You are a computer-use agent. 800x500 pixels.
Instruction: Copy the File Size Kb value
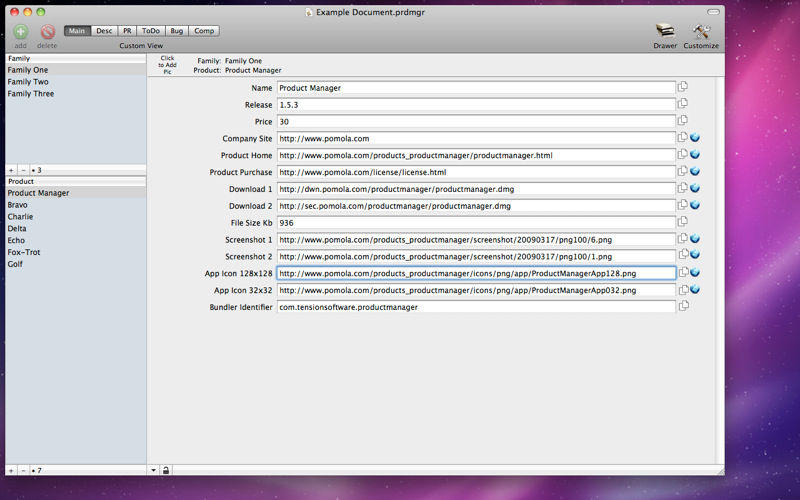(x=683, y=221)
